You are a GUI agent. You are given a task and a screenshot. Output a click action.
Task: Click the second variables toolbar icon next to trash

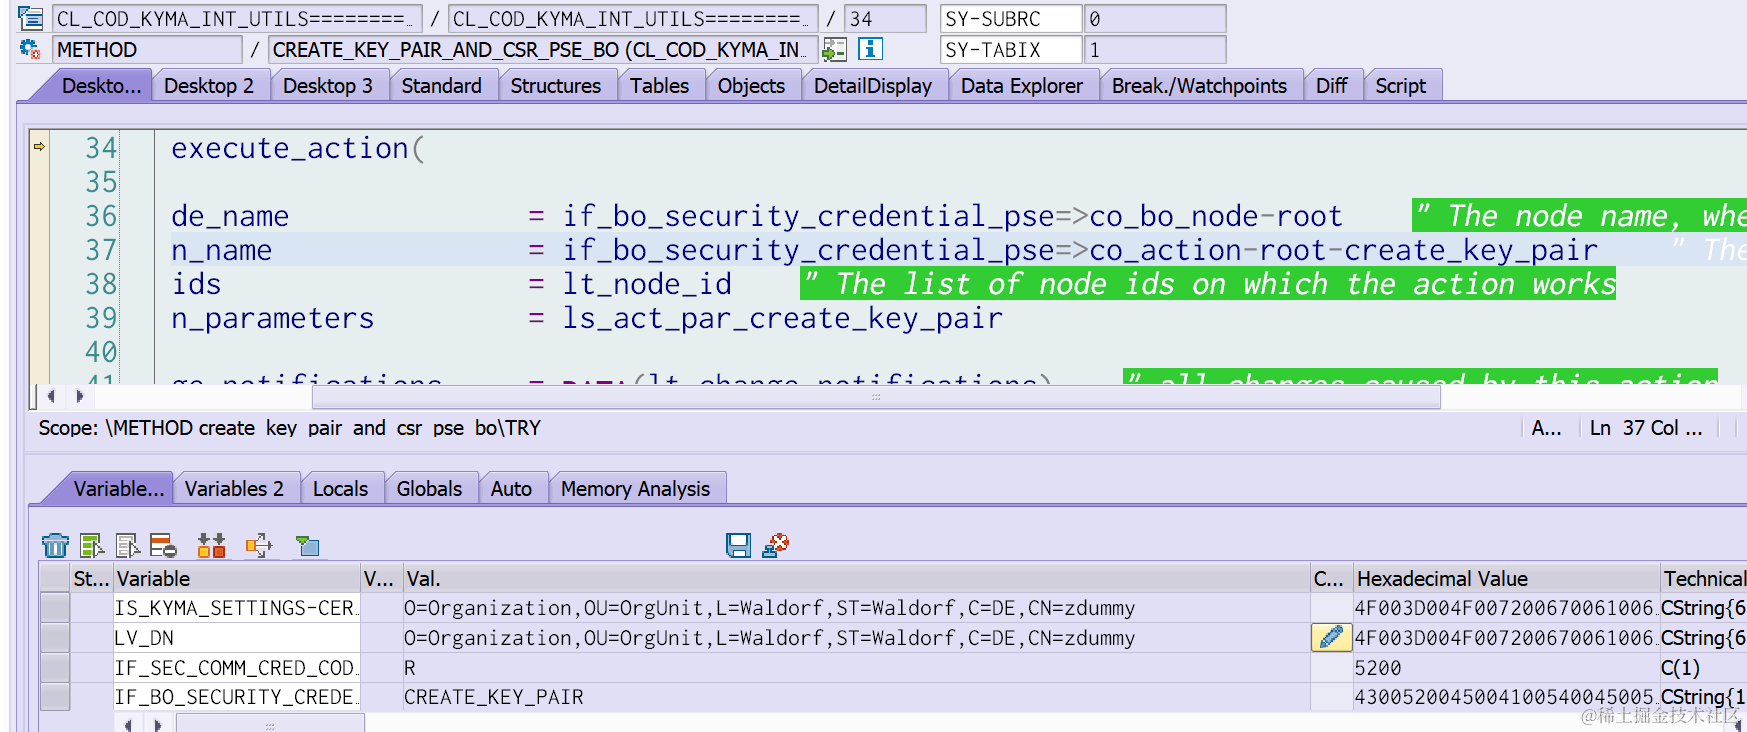pos(92,545)
